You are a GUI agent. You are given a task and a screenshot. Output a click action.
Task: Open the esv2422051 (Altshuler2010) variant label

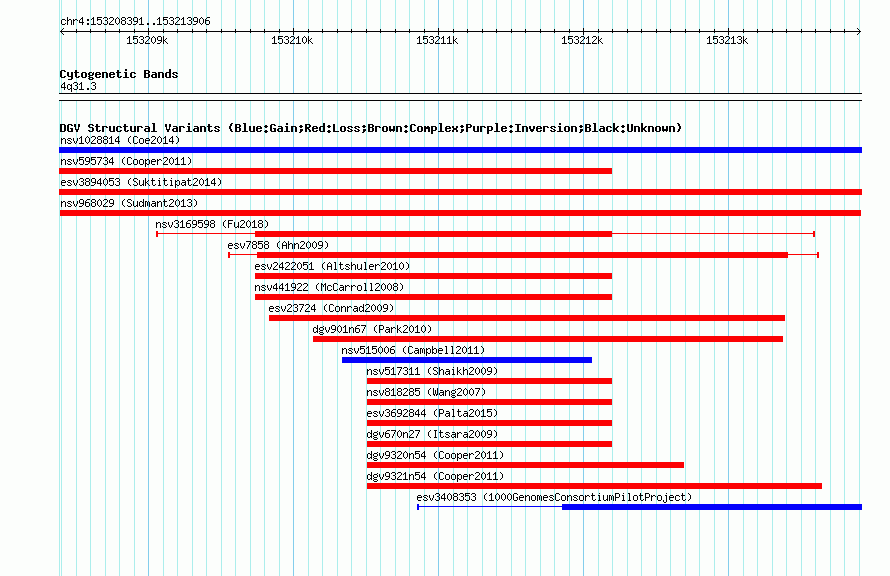point(332,266)
